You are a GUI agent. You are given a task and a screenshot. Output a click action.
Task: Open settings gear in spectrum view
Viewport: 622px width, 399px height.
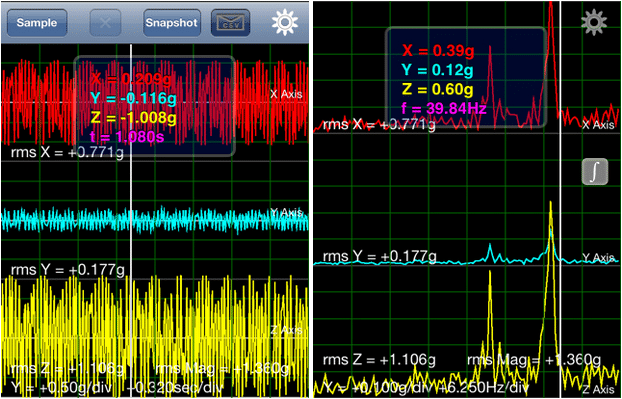594,23
